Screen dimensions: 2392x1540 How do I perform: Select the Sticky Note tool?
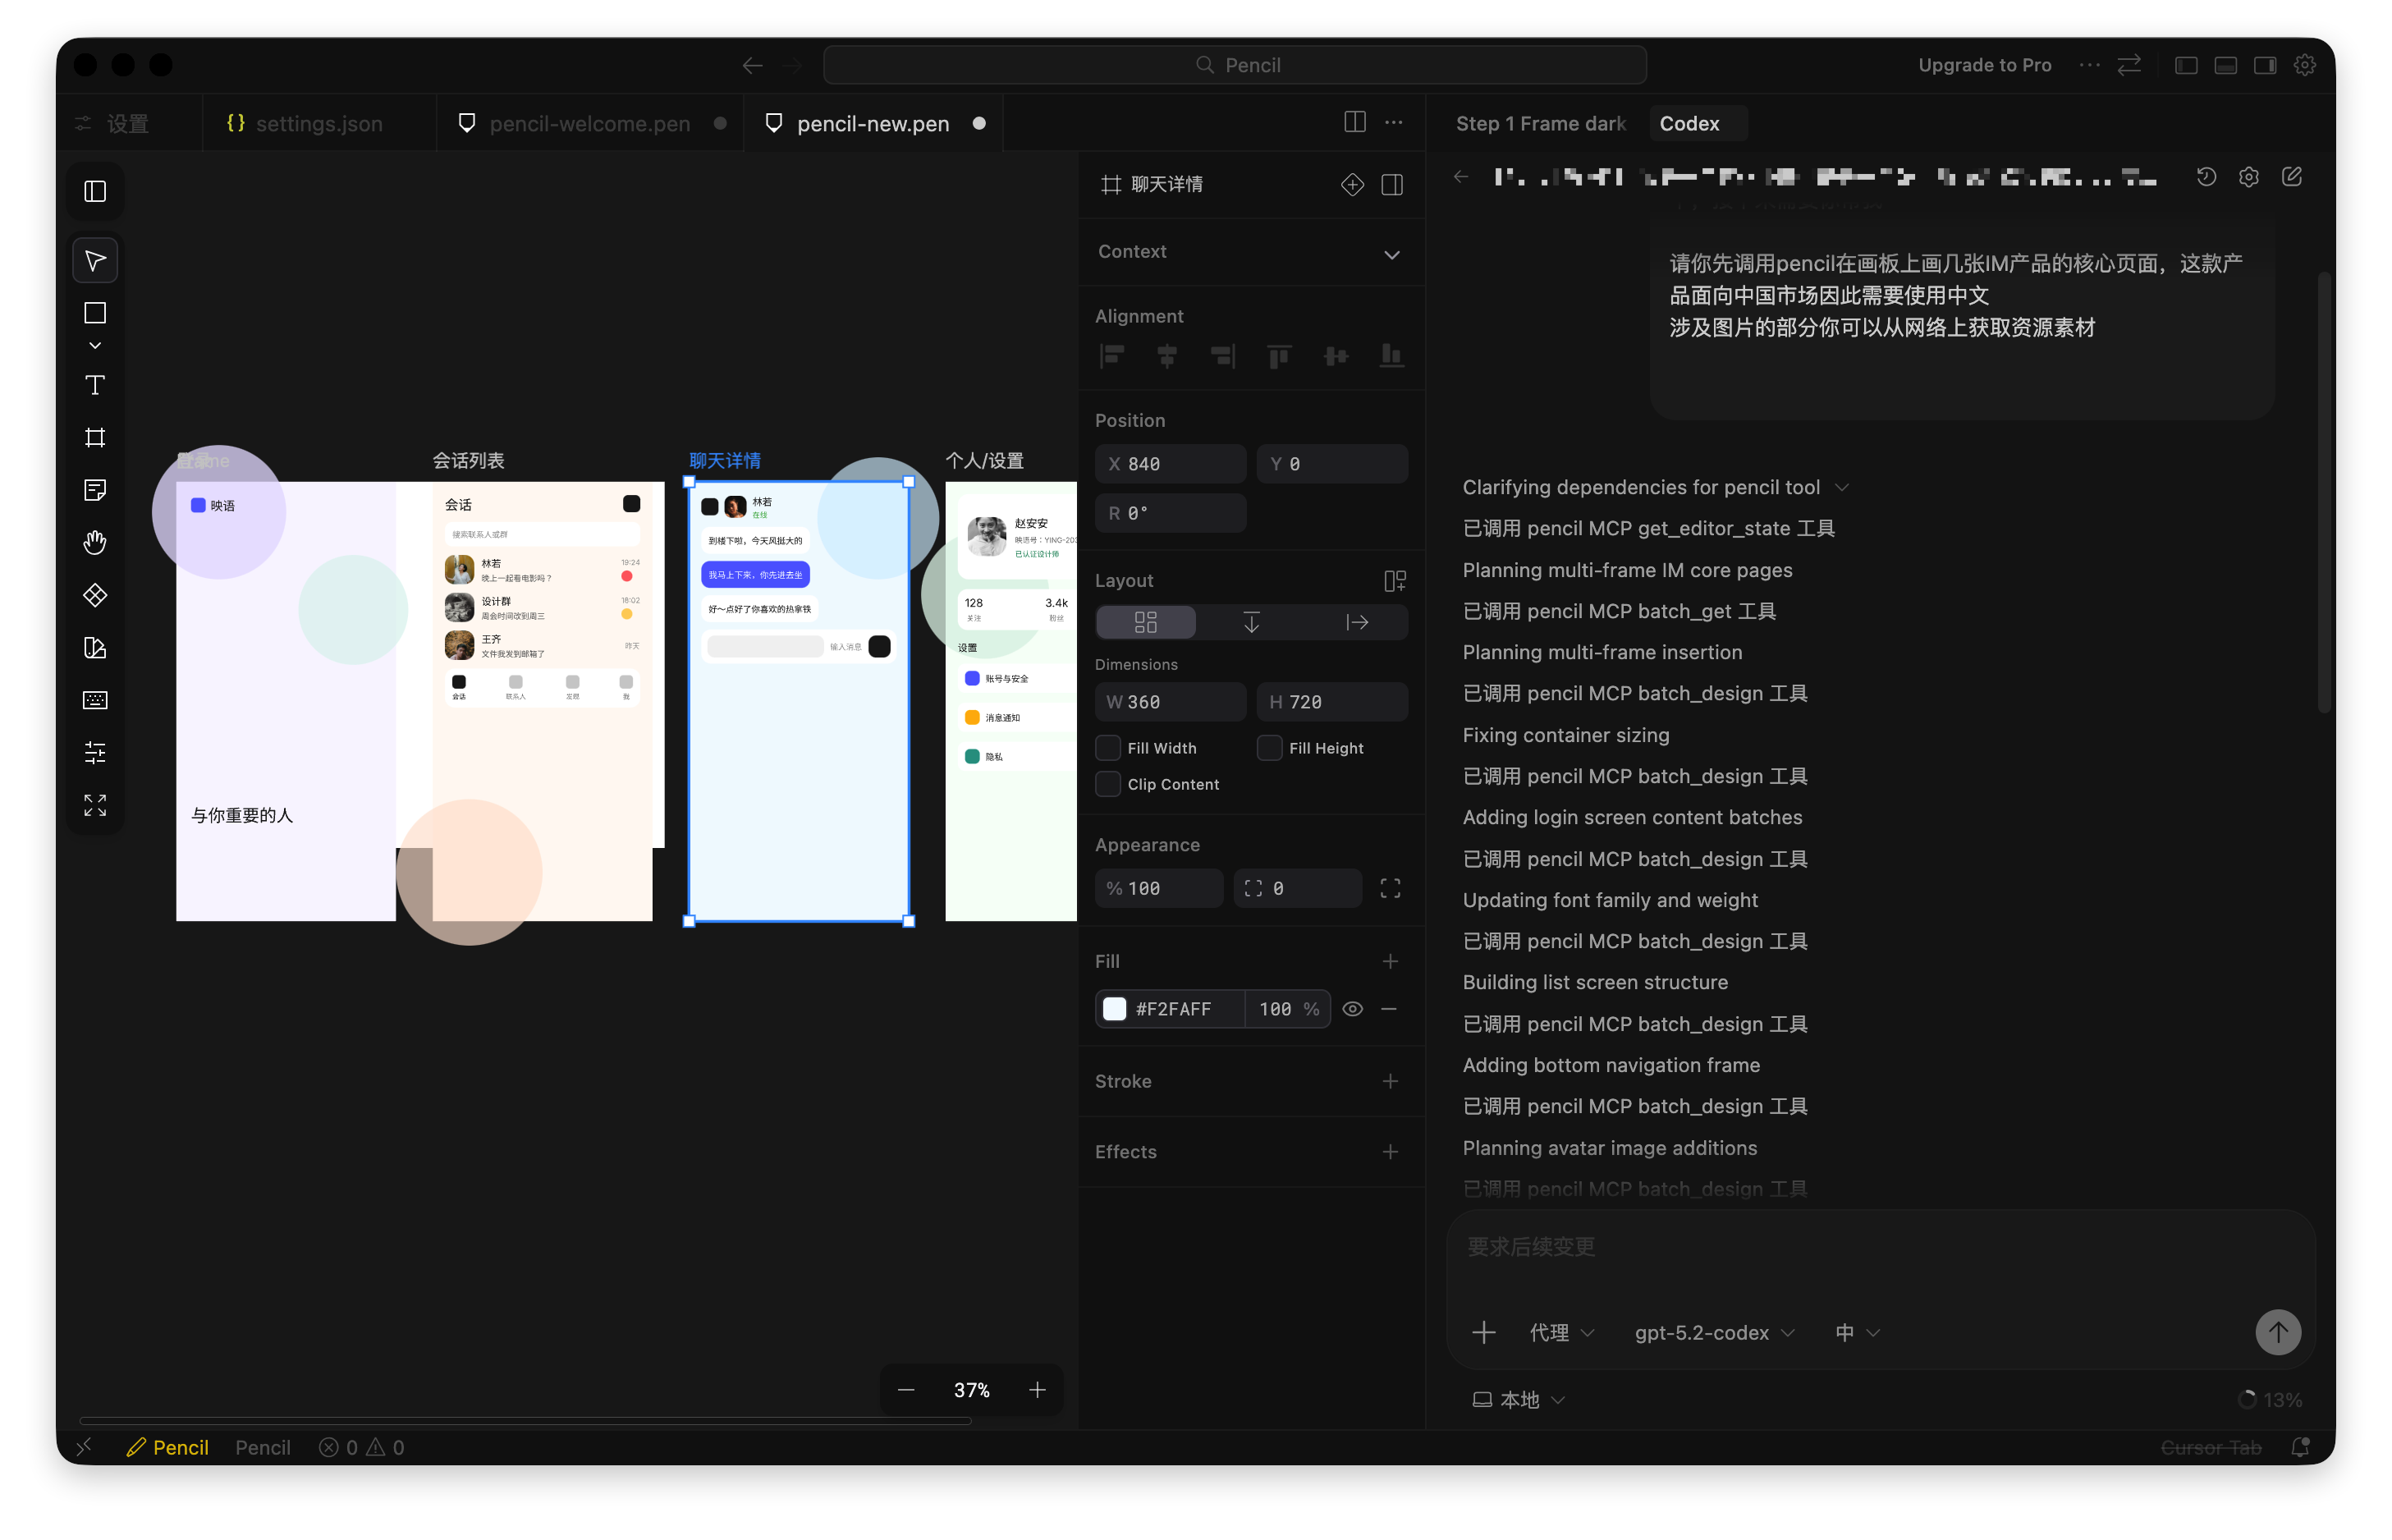pyautogui.click(x=95, y=489)
